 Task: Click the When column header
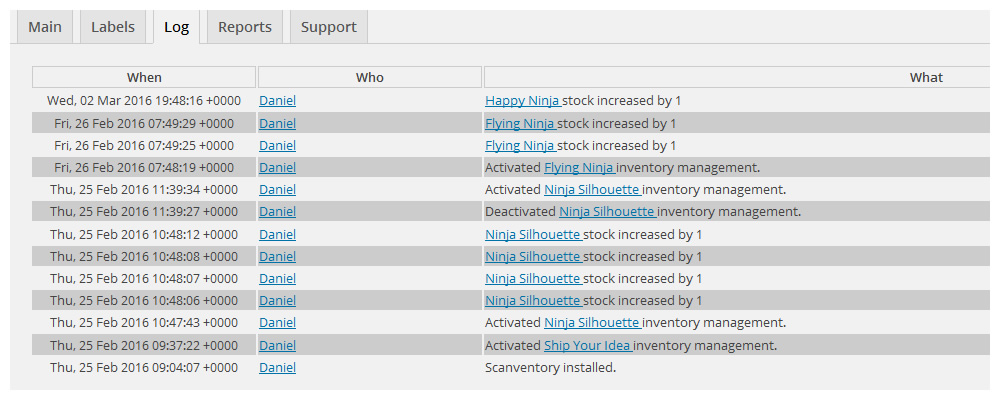[144, 78]
